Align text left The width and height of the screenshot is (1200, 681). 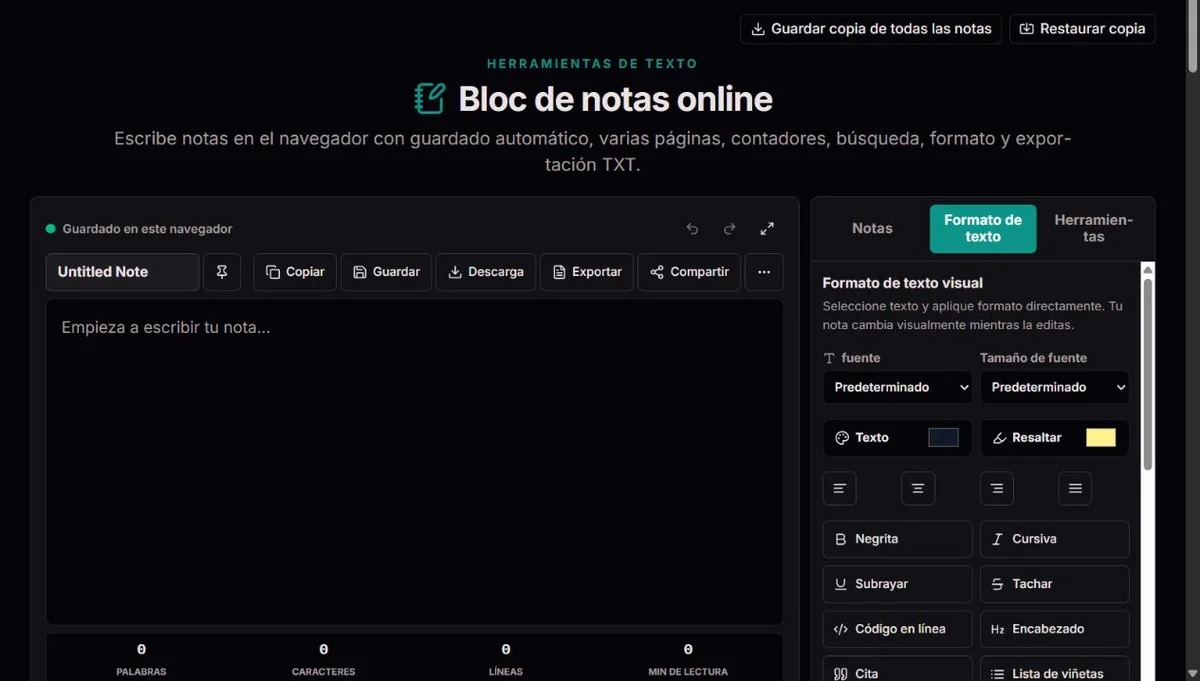[x=839, y=488]
